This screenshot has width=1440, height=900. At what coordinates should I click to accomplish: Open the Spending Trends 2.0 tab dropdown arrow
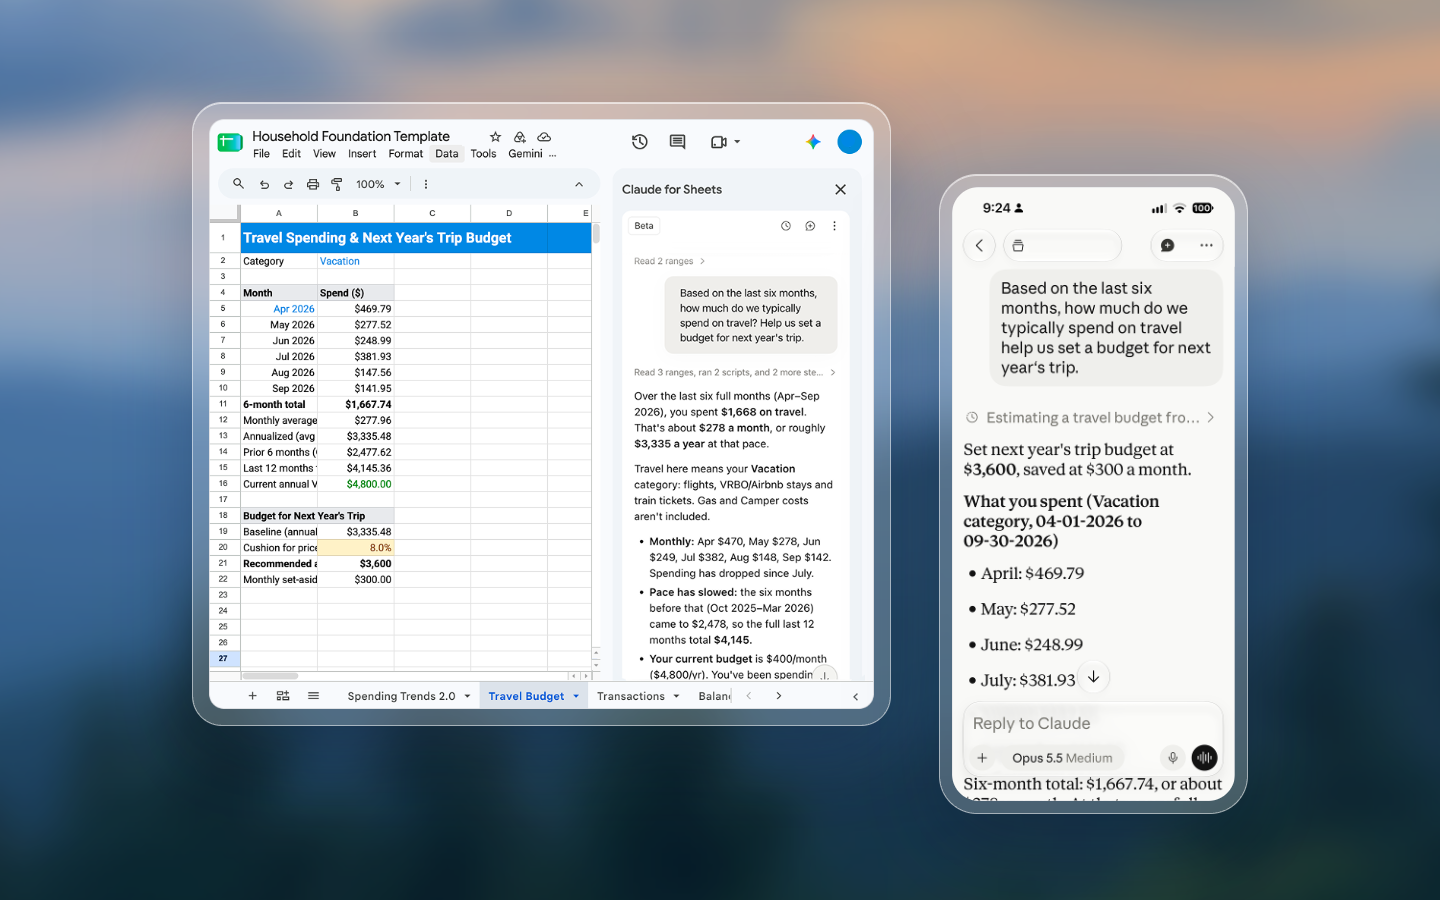[x=467, y=696]
